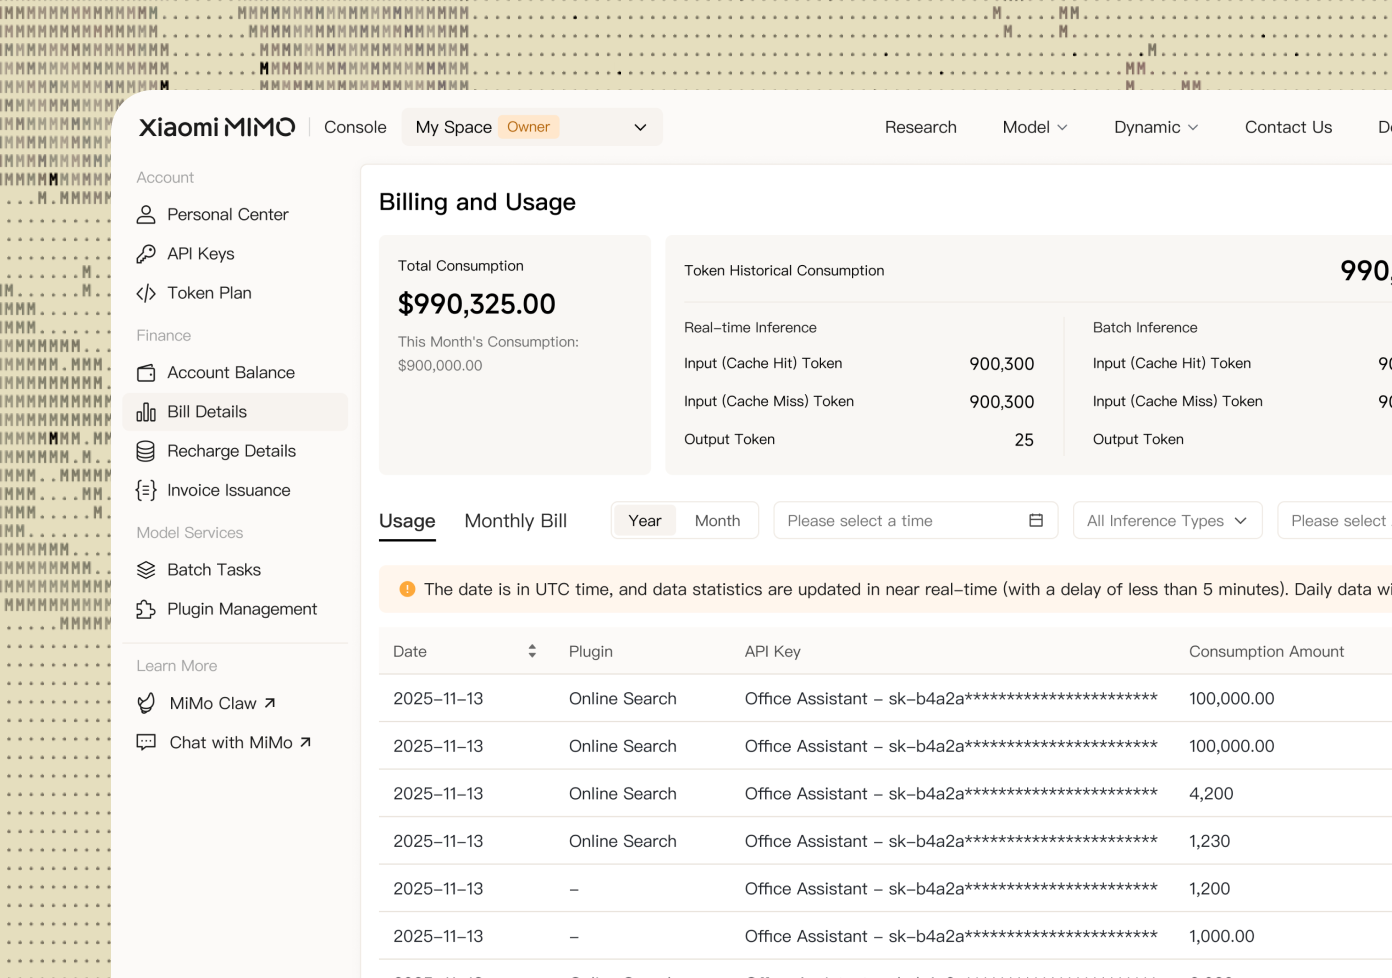Click the Account Balance wallet icon
The image size is (1392, 978).
146,373
